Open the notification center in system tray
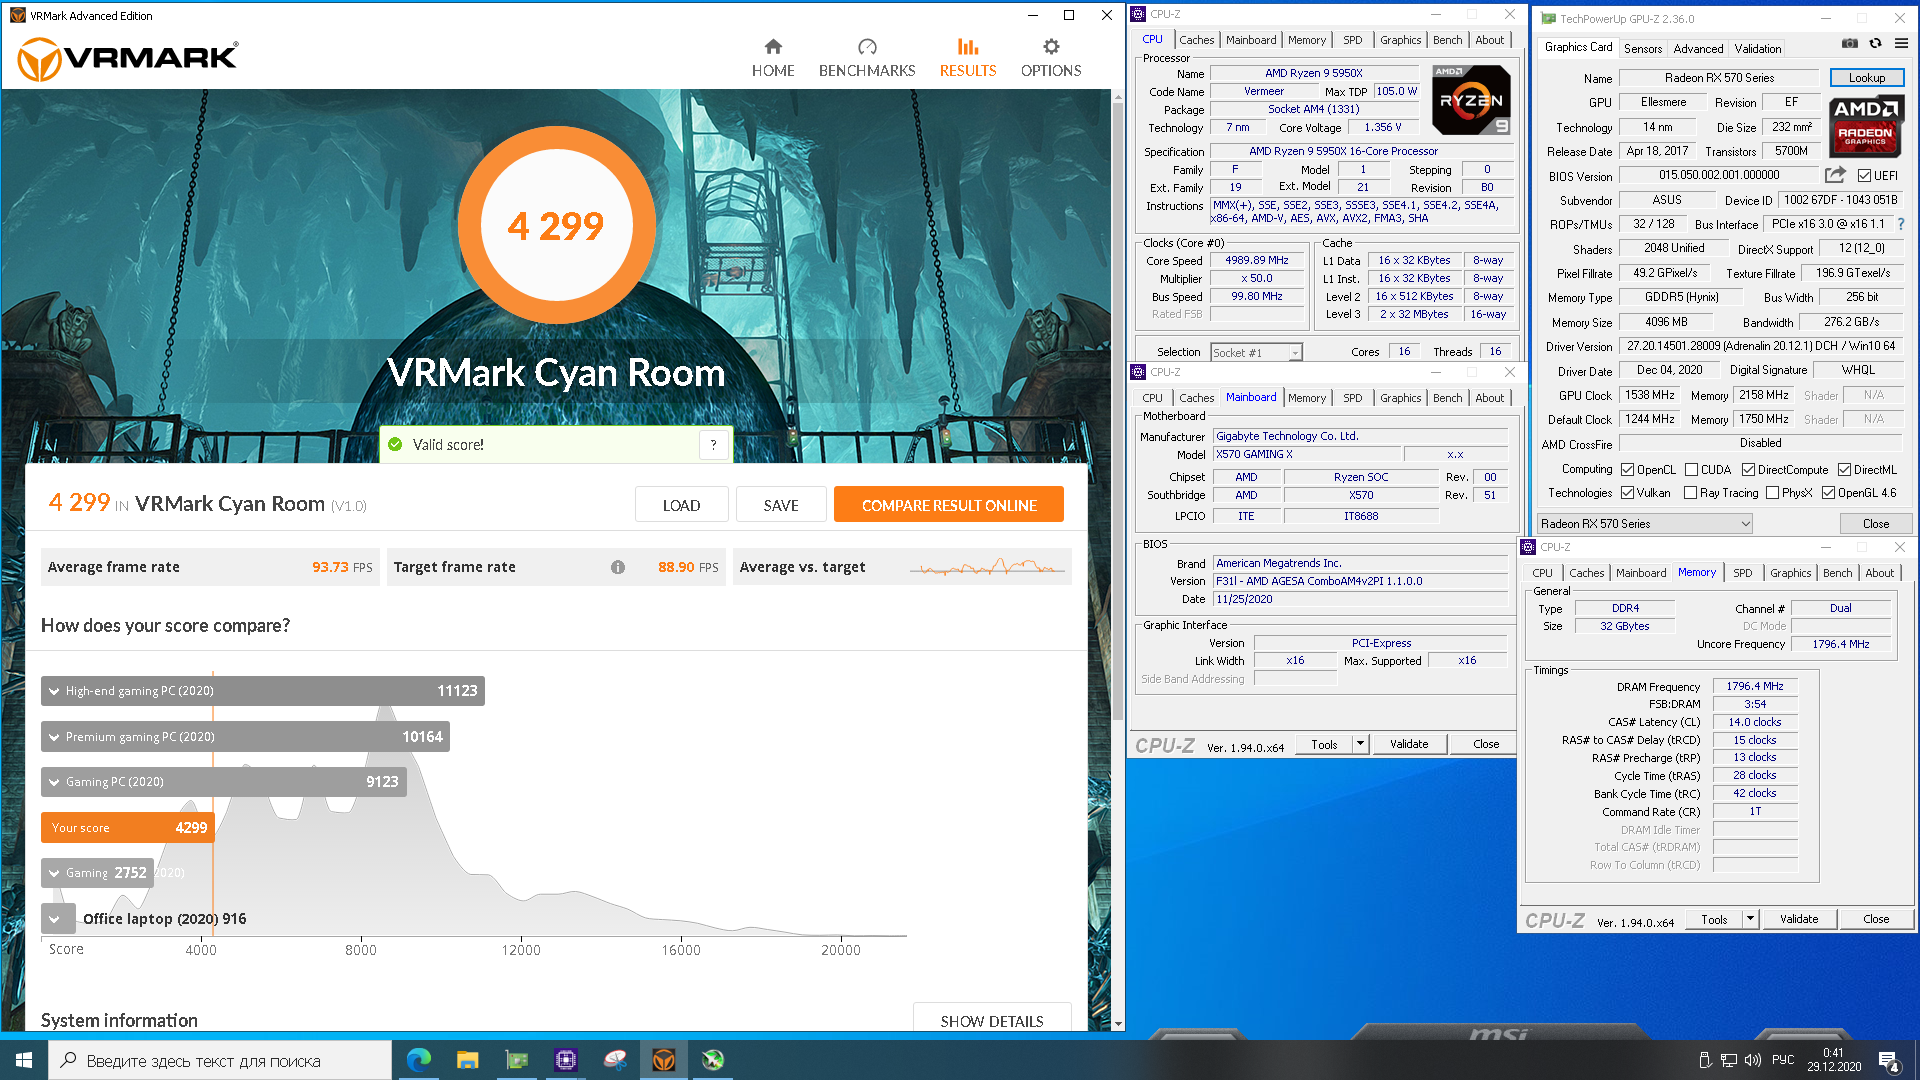The height and width of the screenshot is (1080, 1920). (1888, 1060)
